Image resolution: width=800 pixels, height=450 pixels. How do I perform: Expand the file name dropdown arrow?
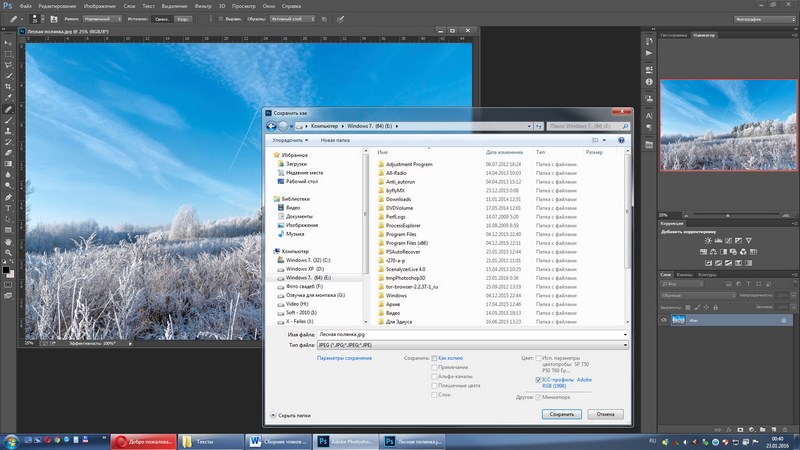pos(625,335)
